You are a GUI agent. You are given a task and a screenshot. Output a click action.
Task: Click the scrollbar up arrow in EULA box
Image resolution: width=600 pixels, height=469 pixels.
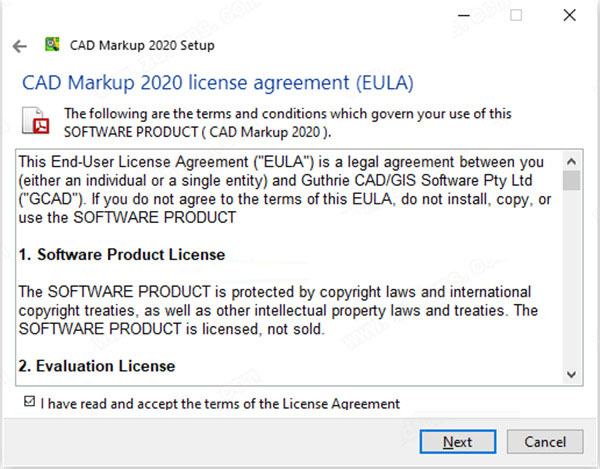click(x=571, y=161)
